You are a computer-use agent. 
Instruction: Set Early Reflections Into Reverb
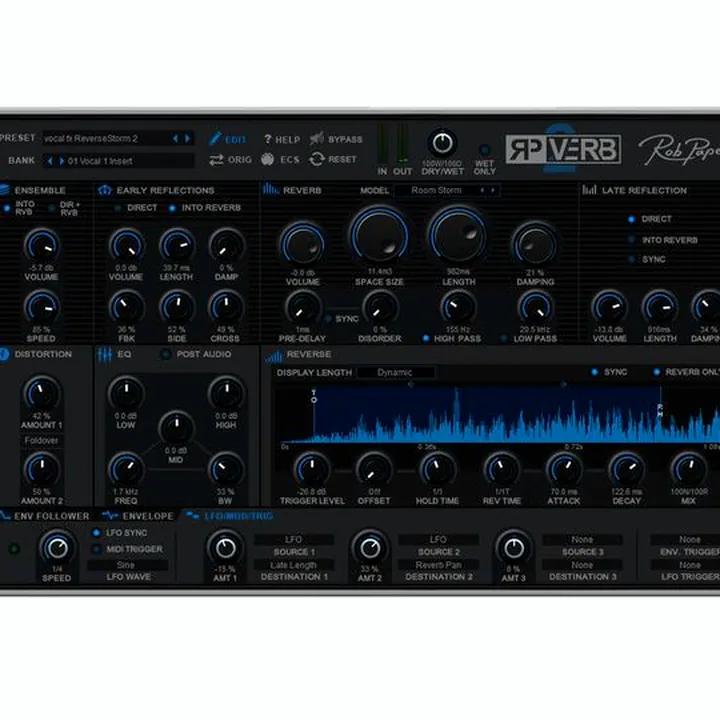click(x=172, y=208)
